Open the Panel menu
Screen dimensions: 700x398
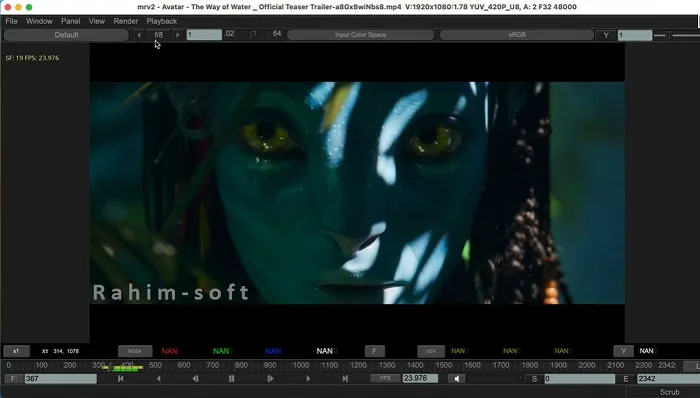pos(71,21)
